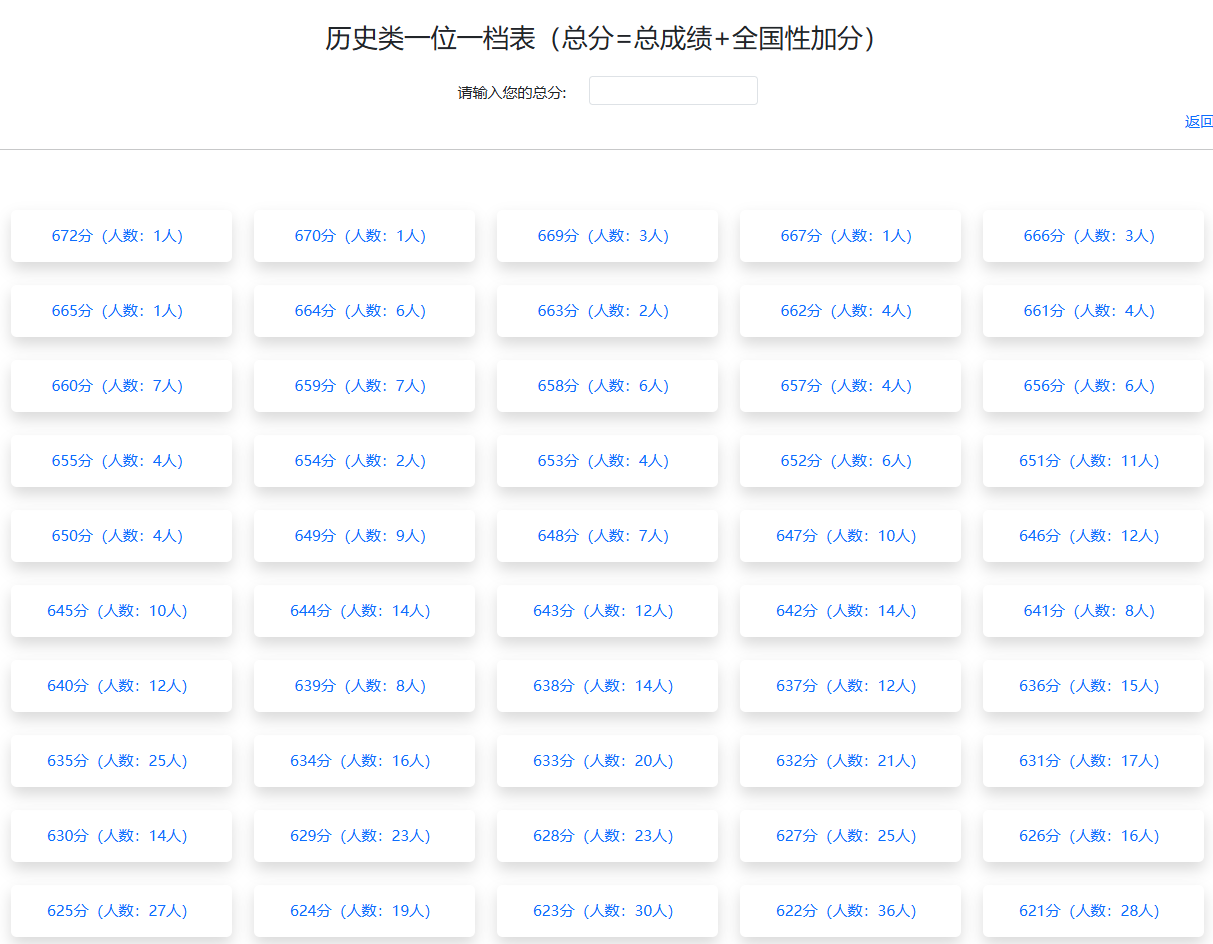This screenshot has height=944, width=1213.
Task: Click 630分 (人数: 14人)
Action: pos(121,836)
